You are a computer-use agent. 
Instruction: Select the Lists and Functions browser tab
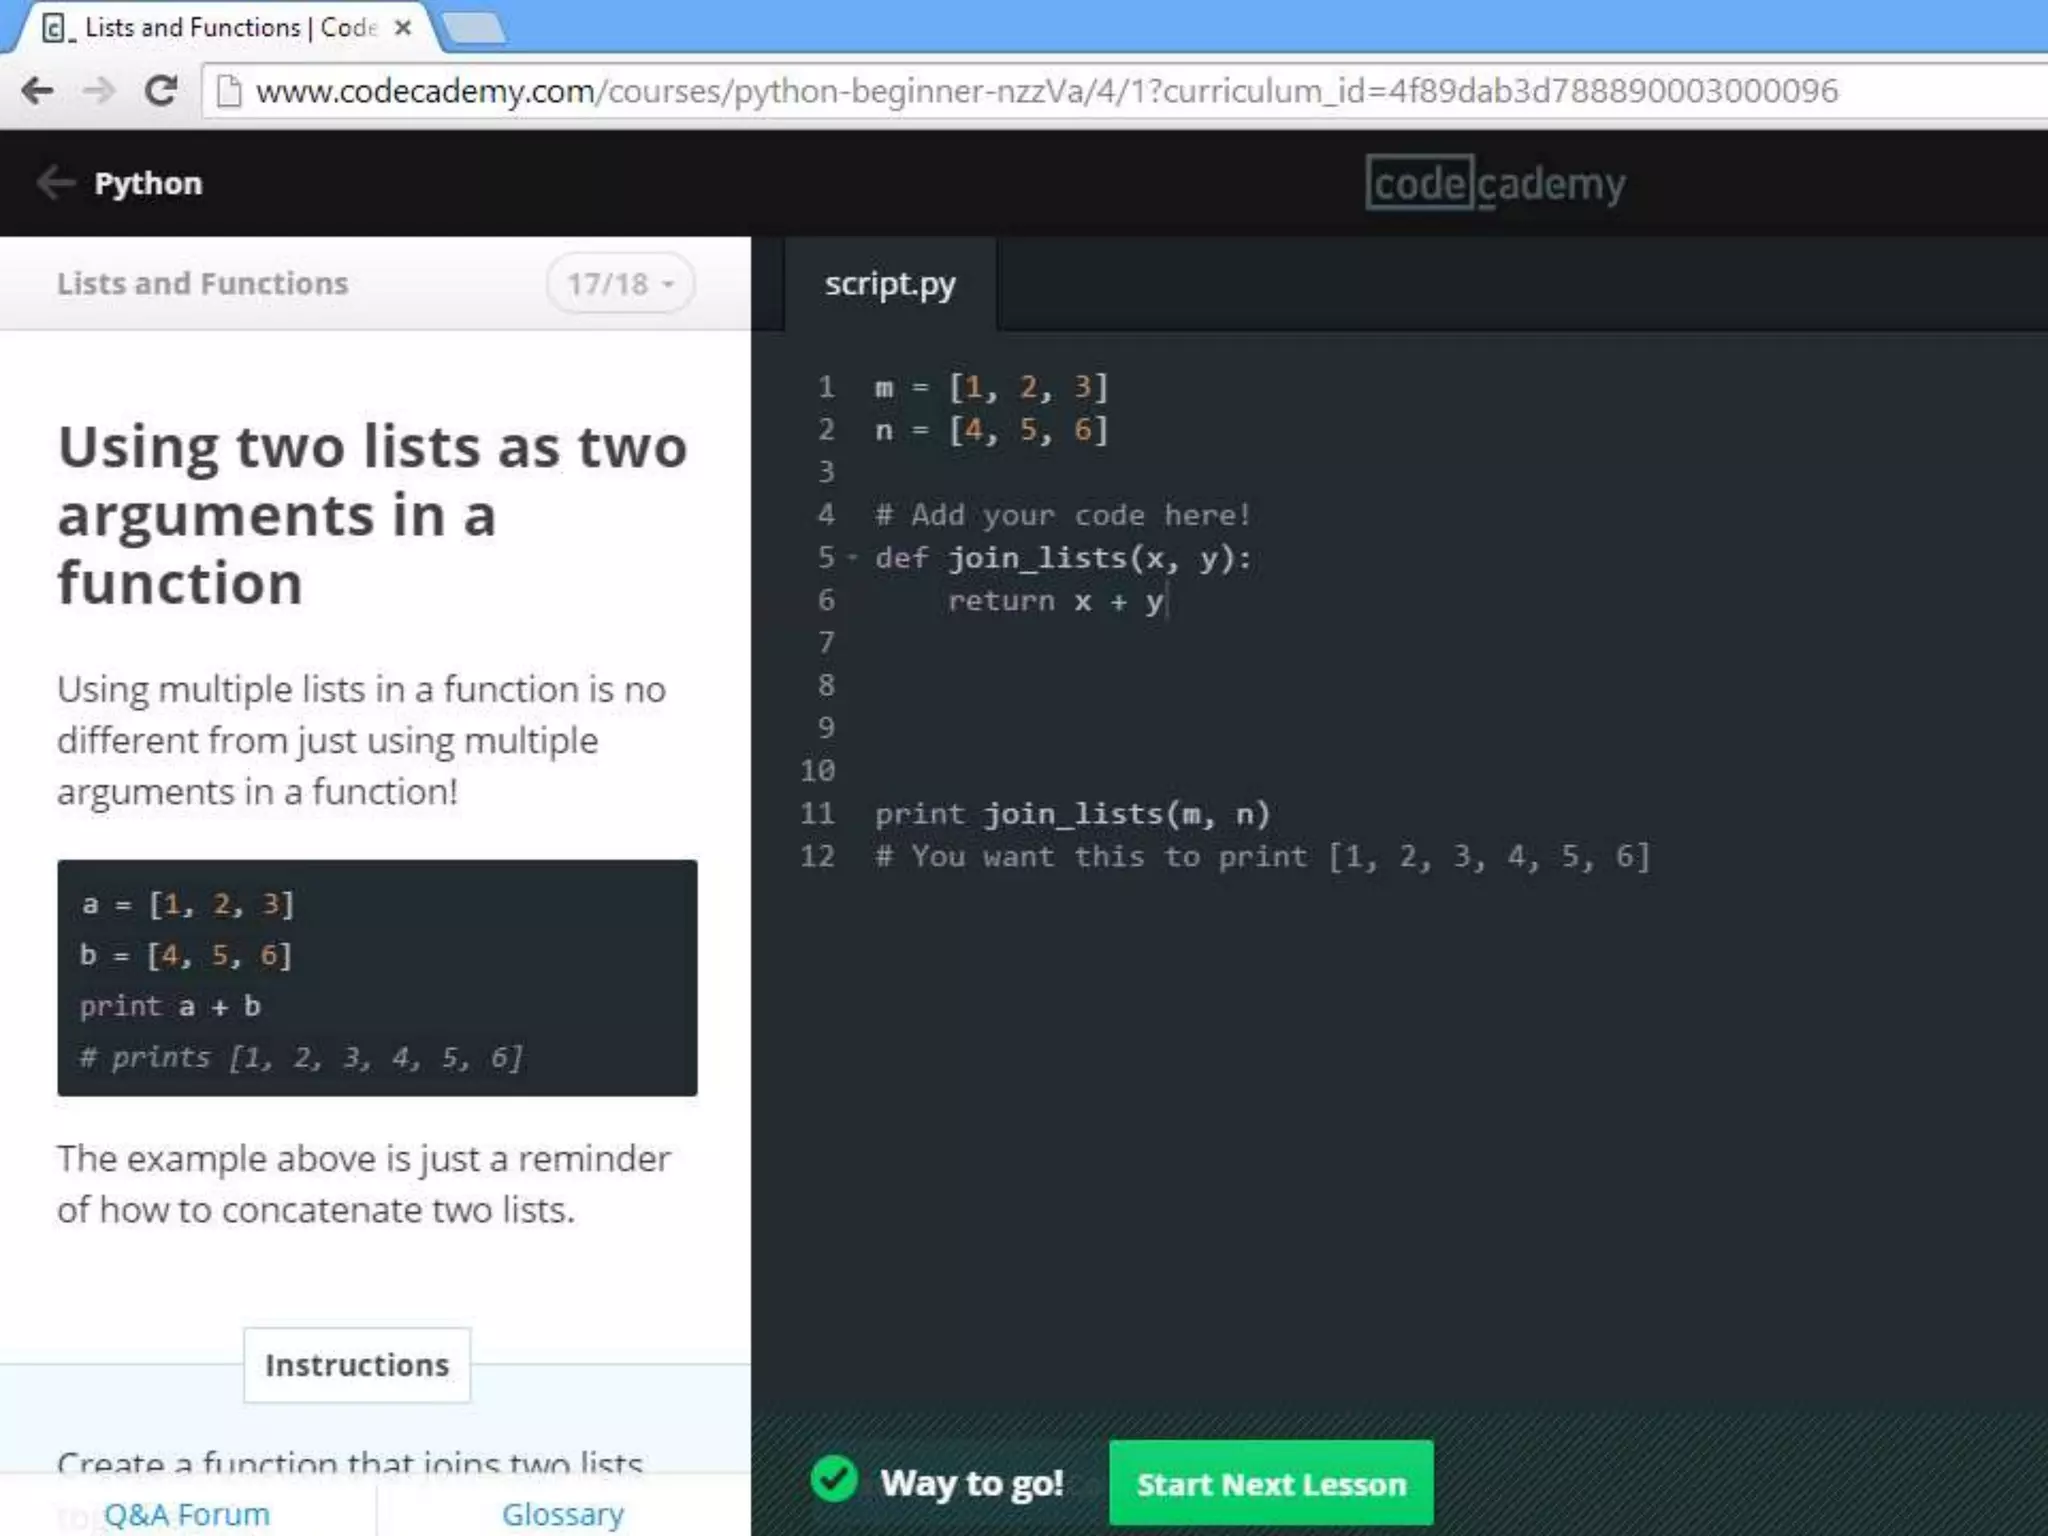[x=225, y=28]
